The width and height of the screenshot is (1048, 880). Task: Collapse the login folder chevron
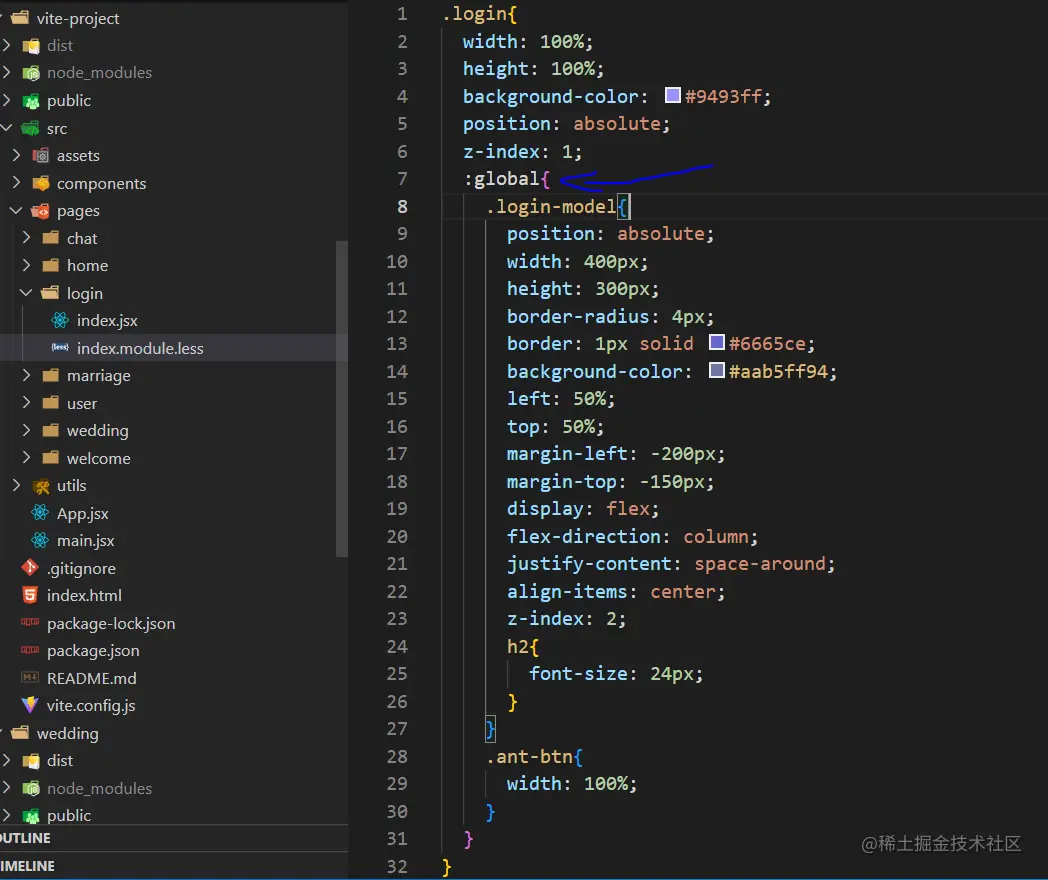(x=26, y=292)
